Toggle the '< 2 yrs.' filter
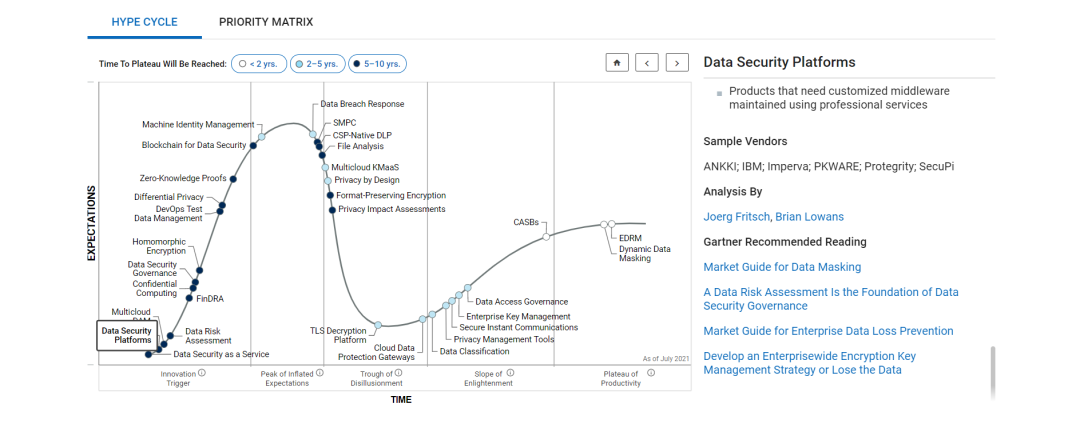1080x424 pixels. point(259,63)
